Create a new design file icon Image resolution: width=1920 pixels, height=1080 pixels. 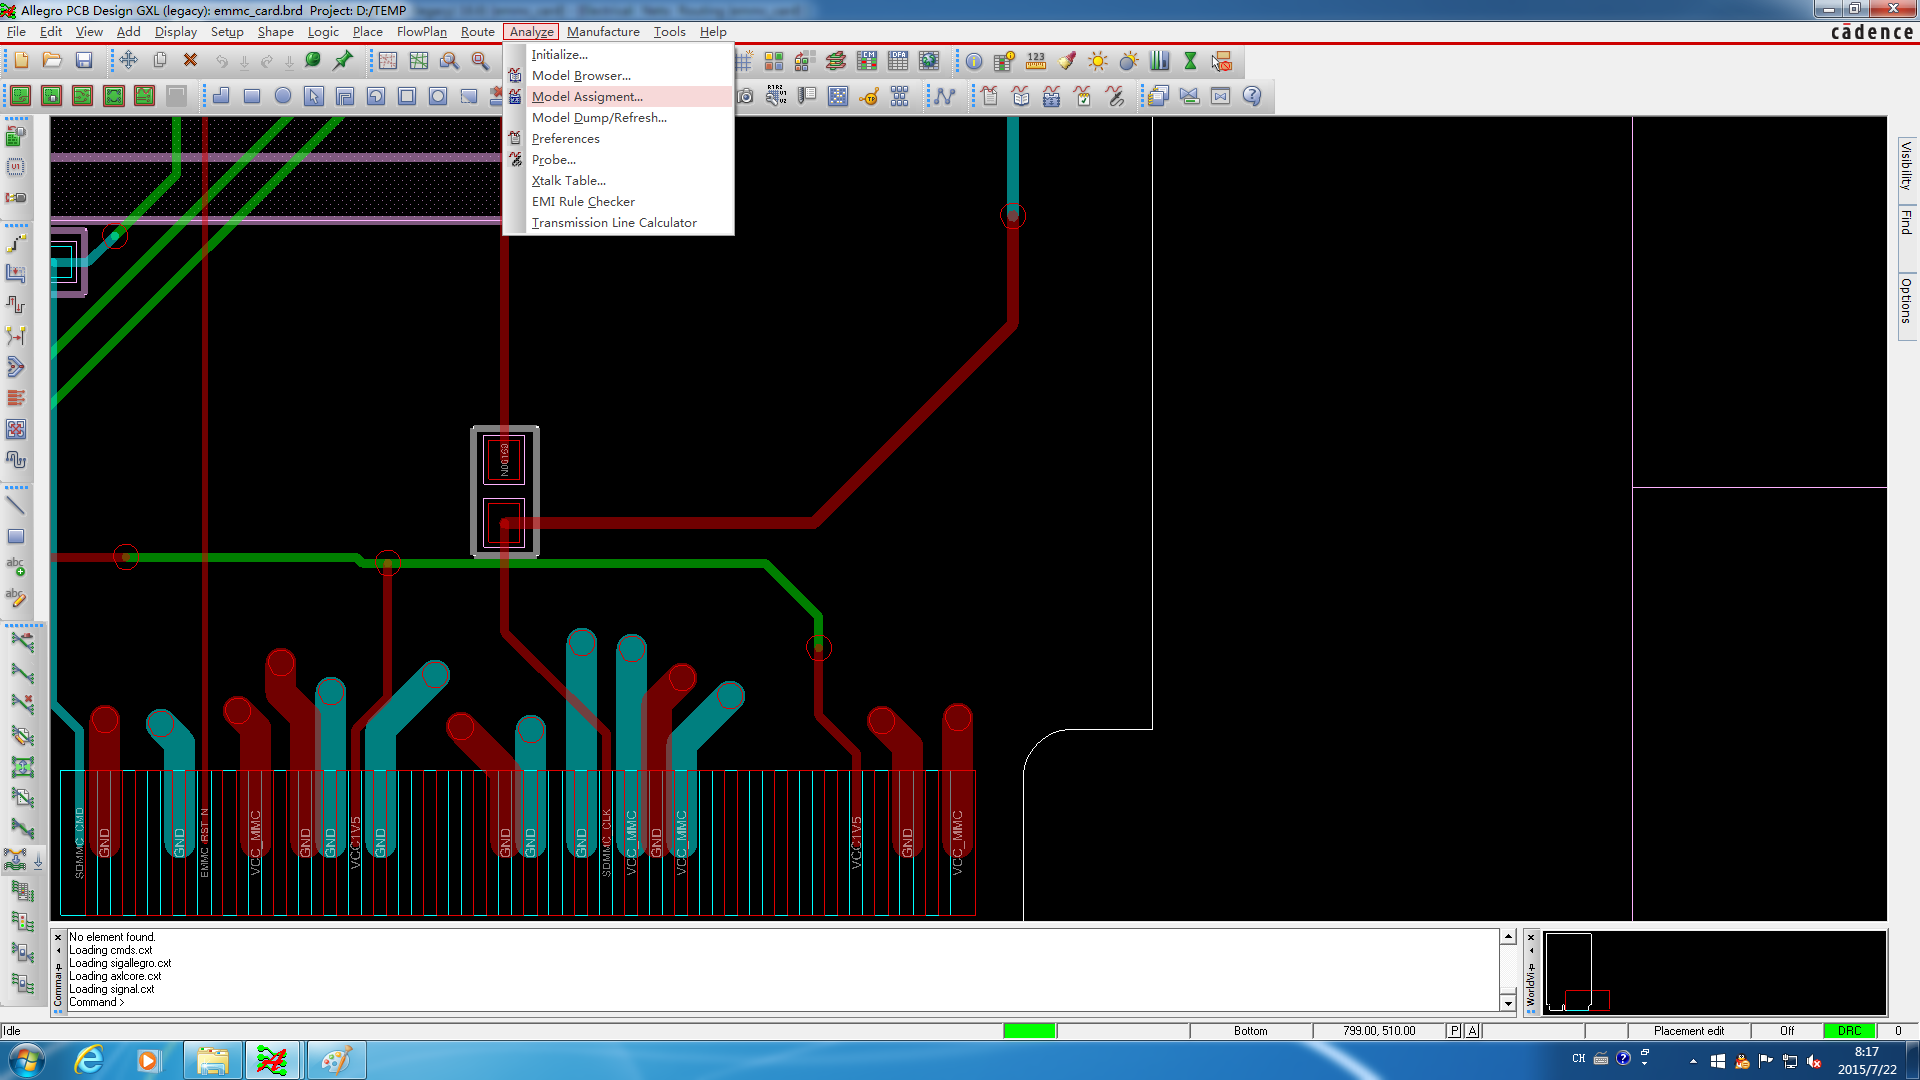[21, 61]
